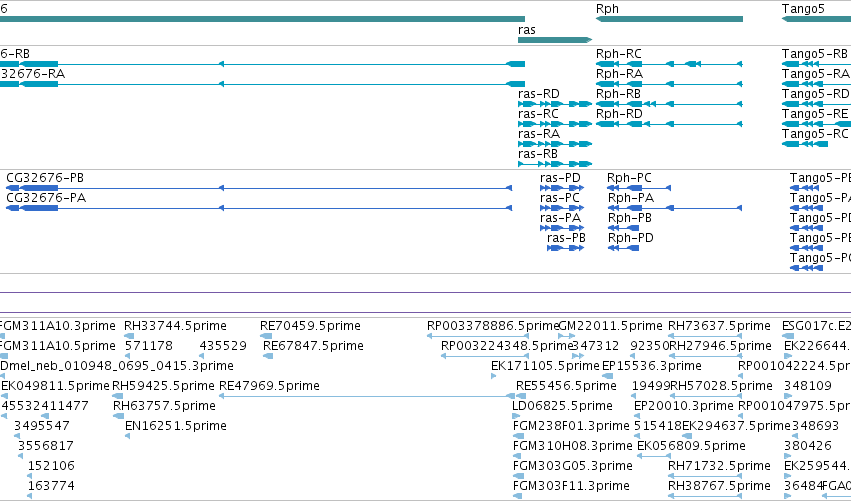Select the Tango5-RE transcript
The height and width of the screenshot is (501, 851).
click(816, 124)
